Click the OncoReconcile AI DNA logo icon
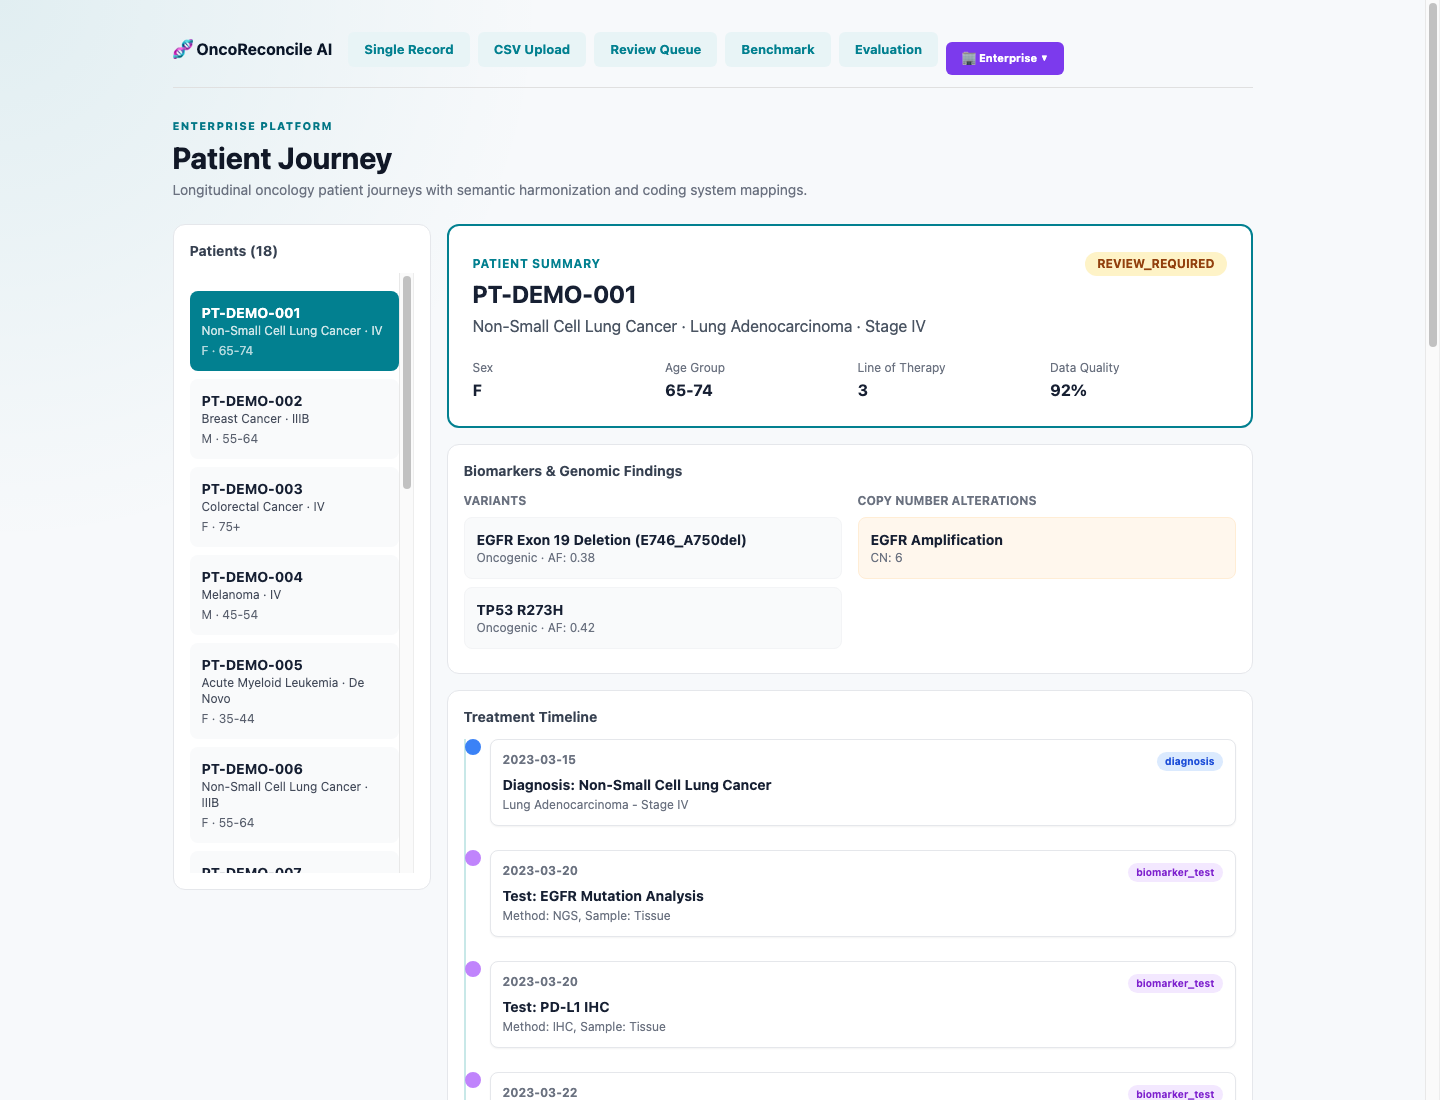This screenshot has height=1100, width=1440. (x=183, y=49)
